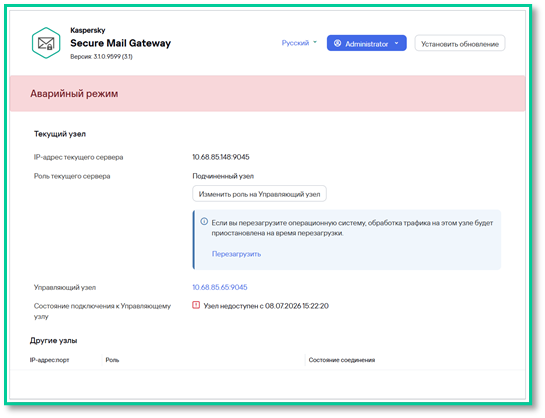This screenshot has width=545, height=418.
Task: Click the Текущий узел section heading
Action: point(60,134)
